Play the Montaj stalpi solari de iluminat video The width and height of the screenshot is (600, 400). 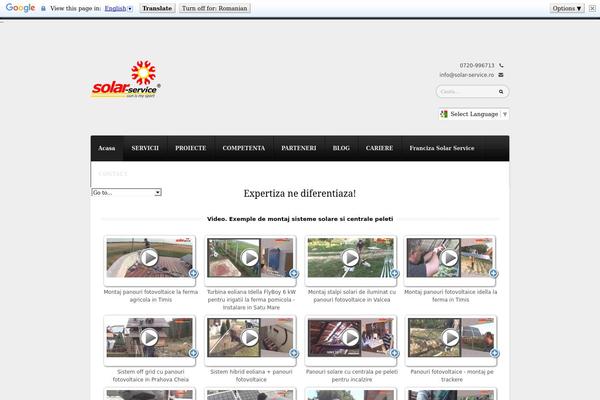tap(350, 258)
